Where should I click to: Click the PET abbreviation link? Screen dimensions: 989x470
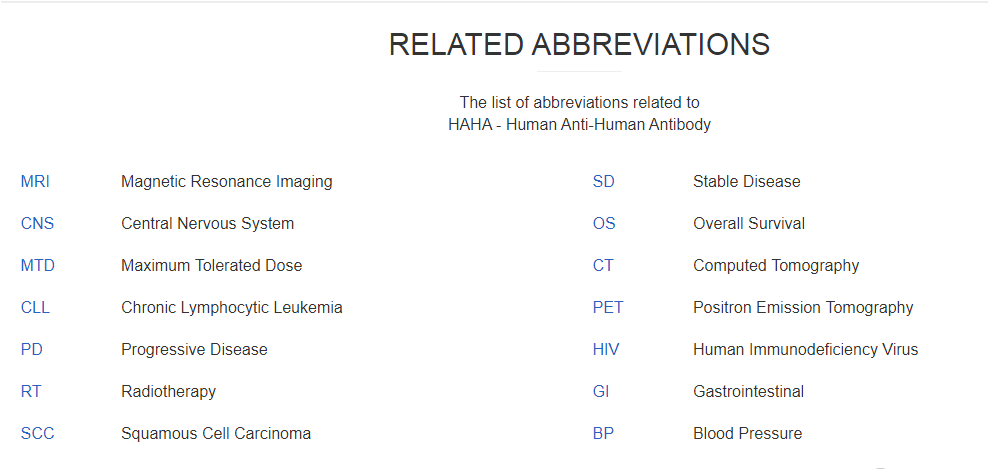[x=608, y=308]
